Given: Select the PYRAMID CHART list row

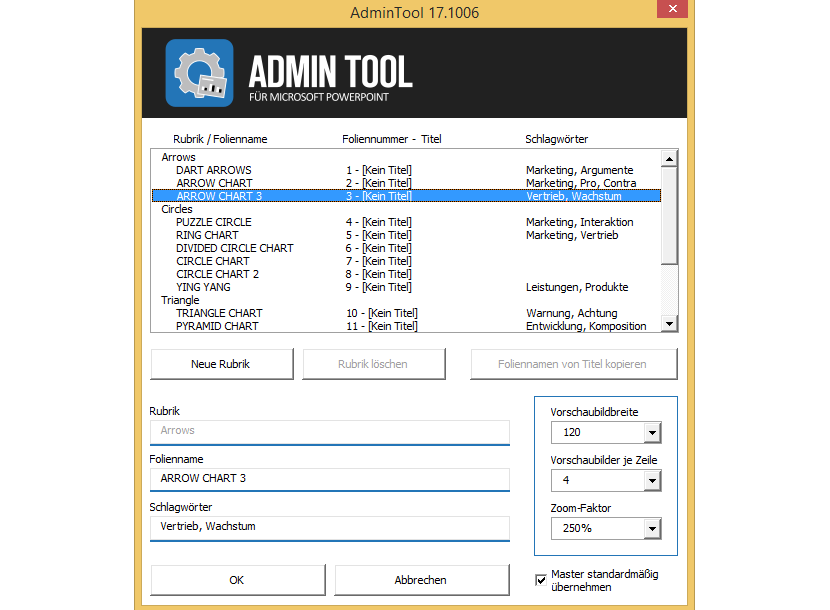Looking at the screenshot, I should pyautogui.click(x=217, y=326).
